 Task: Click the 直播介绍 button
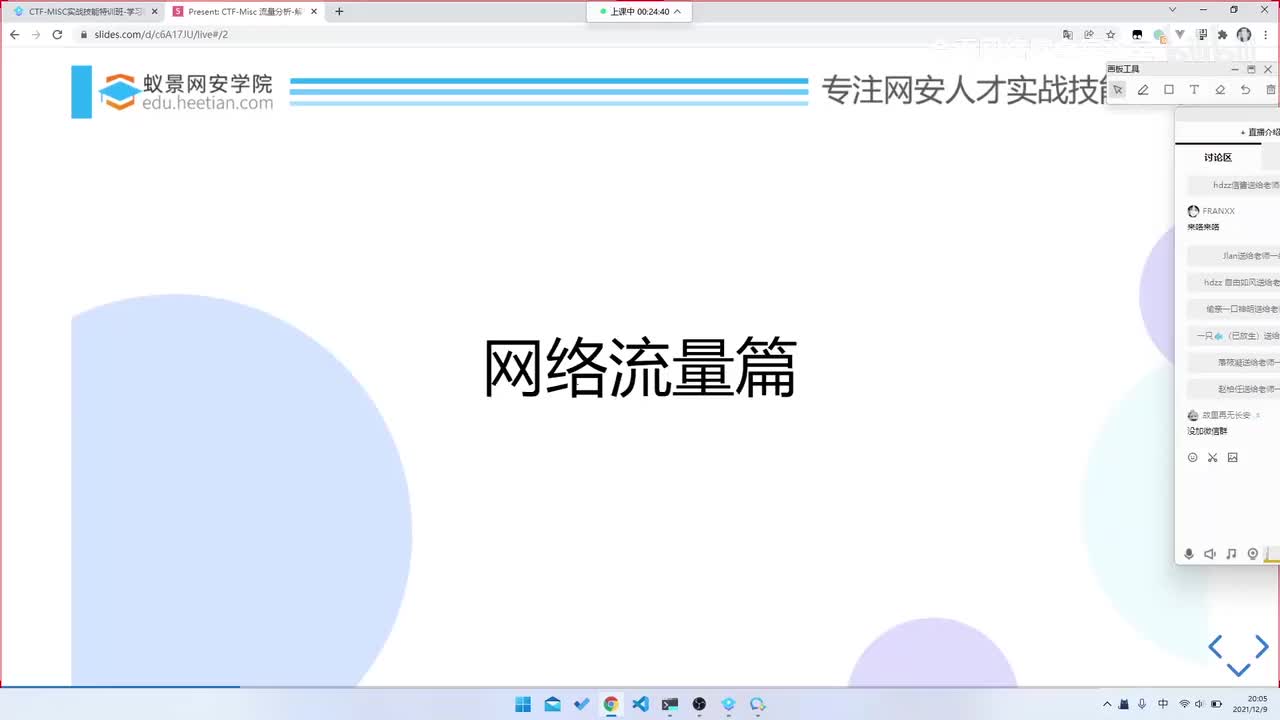click(x=1260, y=132)
